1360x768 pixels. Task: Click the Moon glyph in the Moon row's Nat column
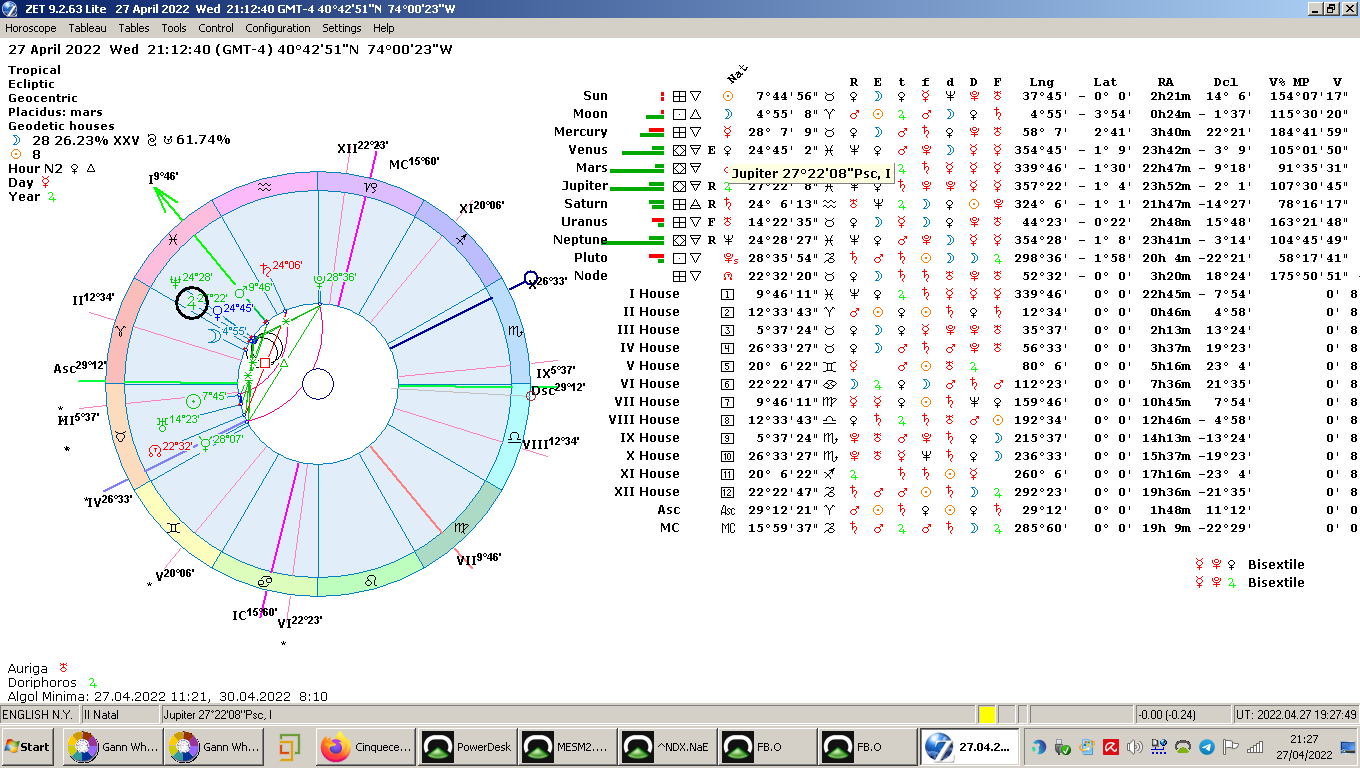point(728,114)
